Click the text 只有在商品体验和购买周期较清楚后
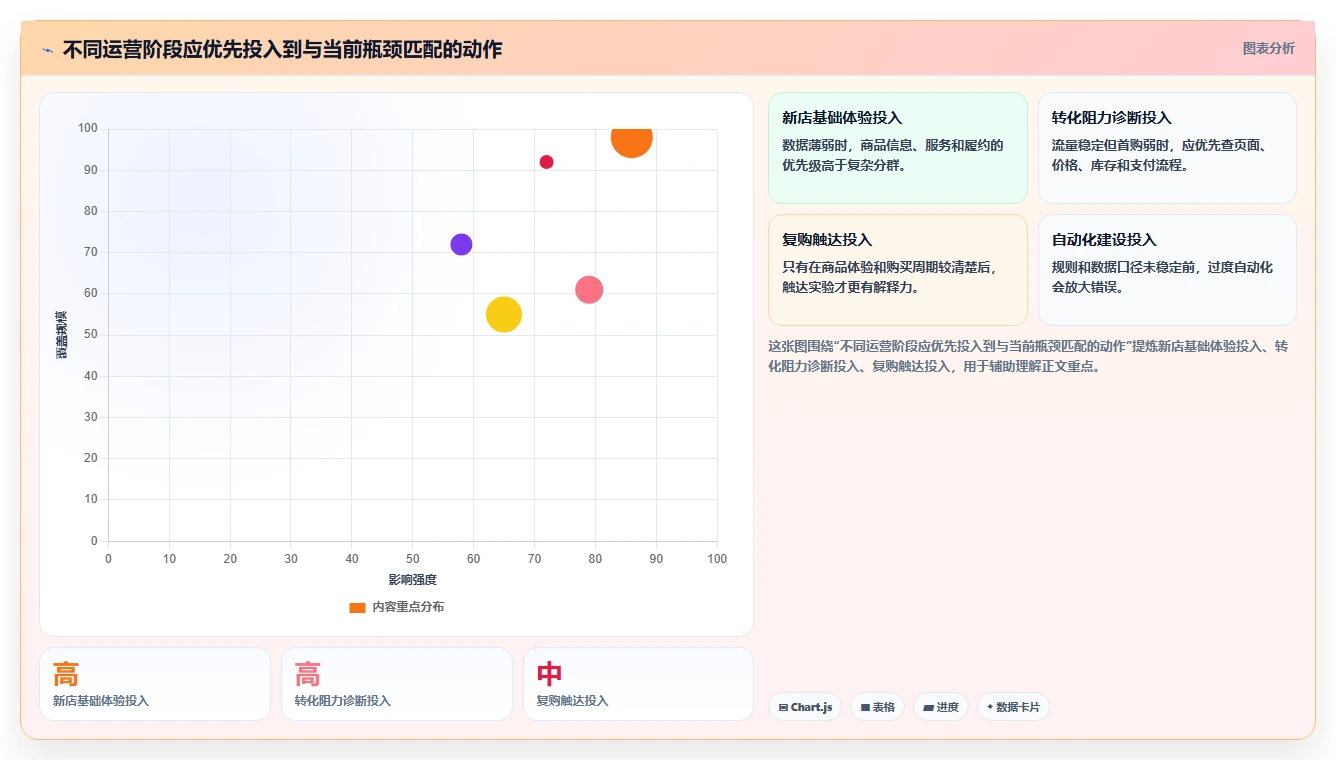Viewport: 1336px width, 760px height. point(889,277)
